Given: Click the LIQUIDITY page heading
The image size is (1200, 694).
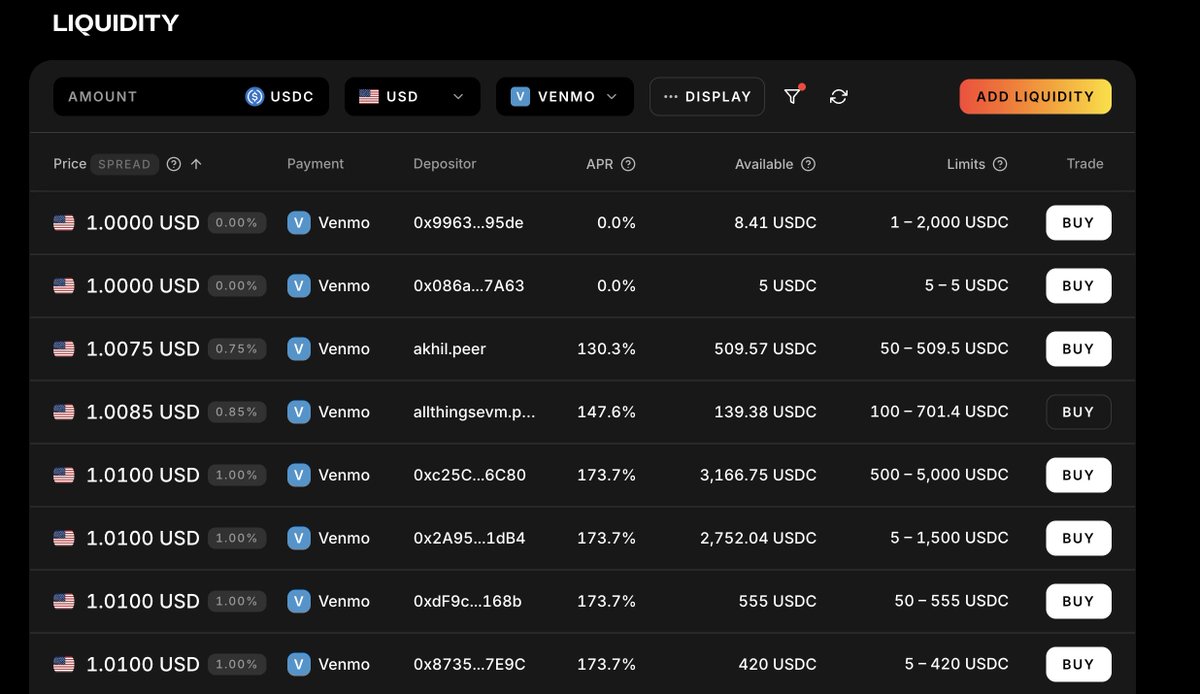Looking at the screenshot, I should 116,23.
